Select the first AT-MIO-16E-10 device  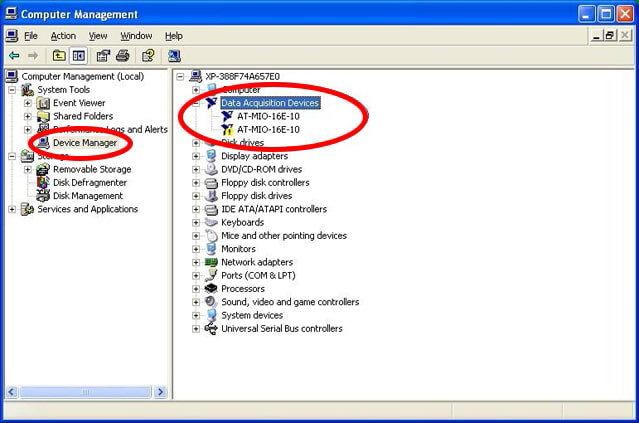pyautogui.click(x=268, y=117)
